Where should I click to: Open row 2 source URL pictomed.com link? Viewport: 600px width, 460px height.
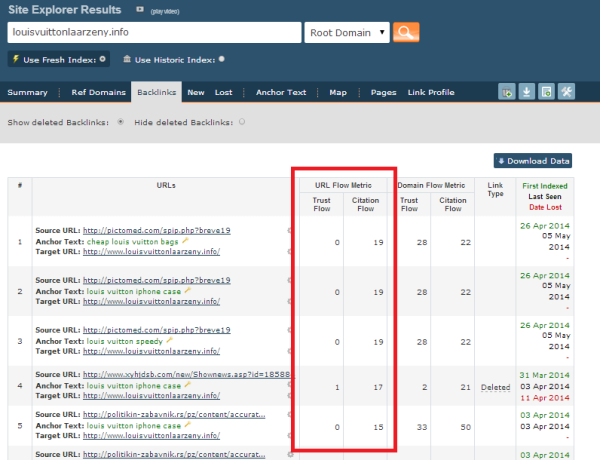tap(157, 280)
